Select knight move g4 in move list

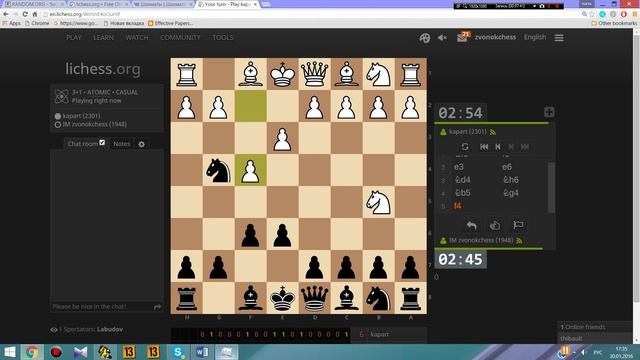click(511, 193)
